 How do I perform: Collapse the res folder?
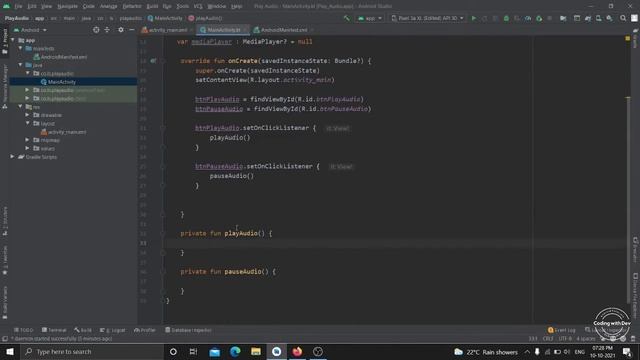coord(20,107)
